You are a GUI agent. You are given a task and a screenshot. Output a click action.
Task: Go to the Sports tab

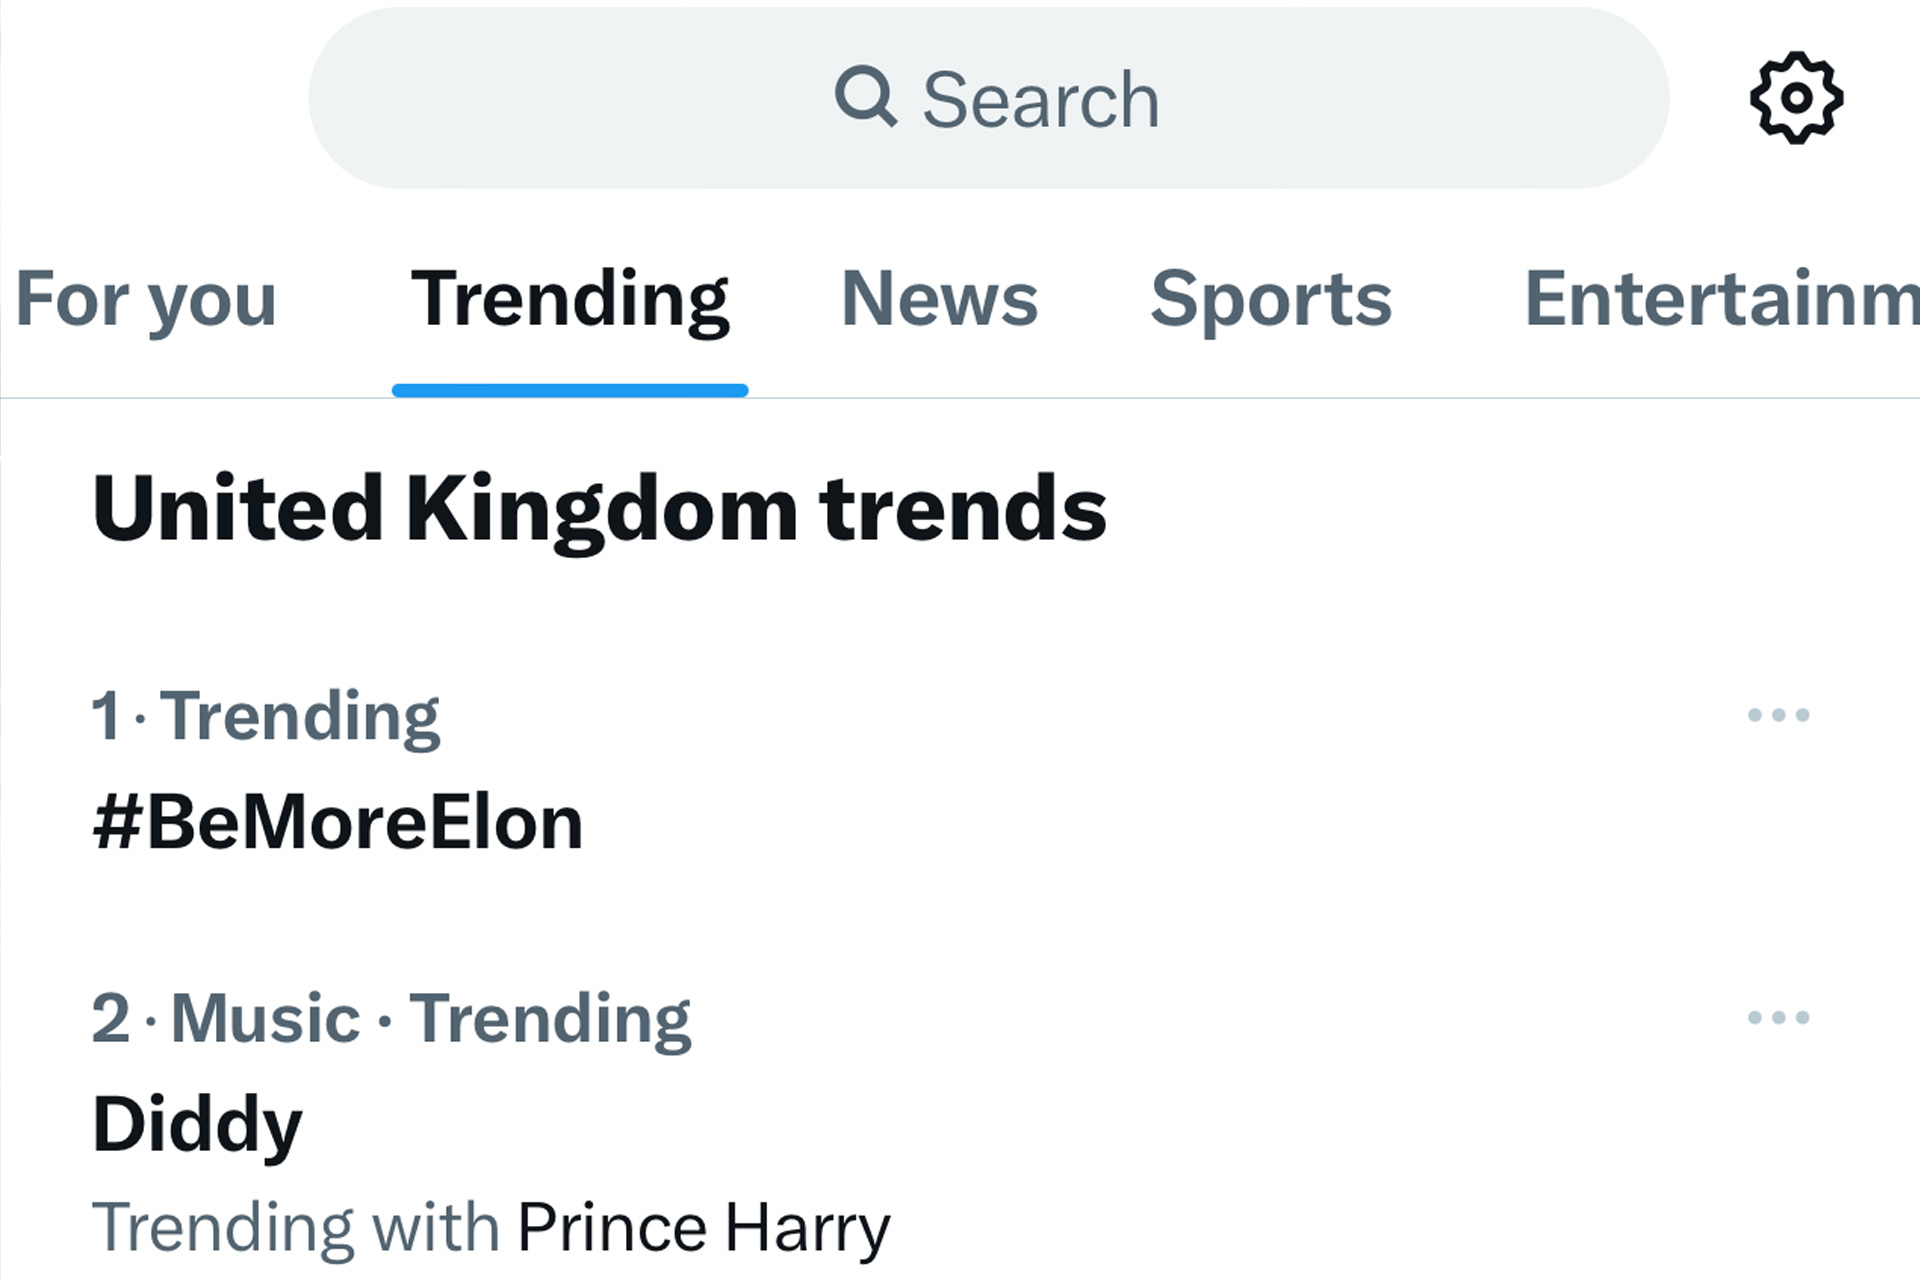coord(1270,299)
